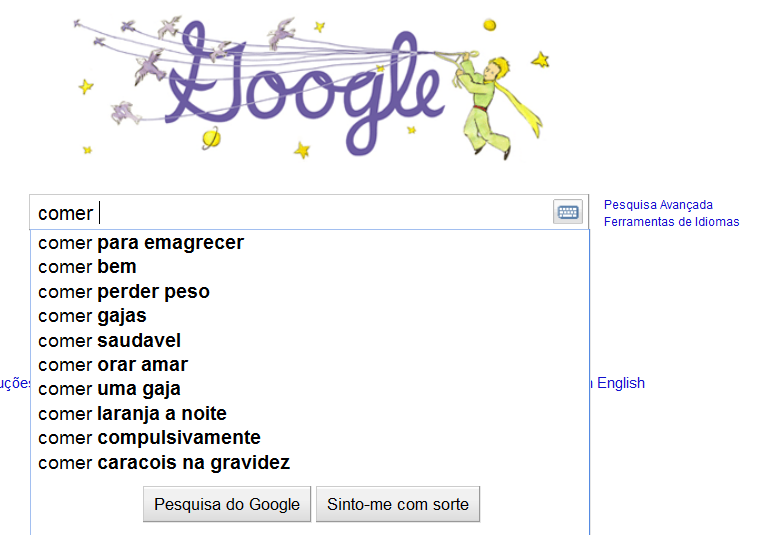Click the "Sinto-me com sorte" button
763x535 pixels.
click(398, 505)
